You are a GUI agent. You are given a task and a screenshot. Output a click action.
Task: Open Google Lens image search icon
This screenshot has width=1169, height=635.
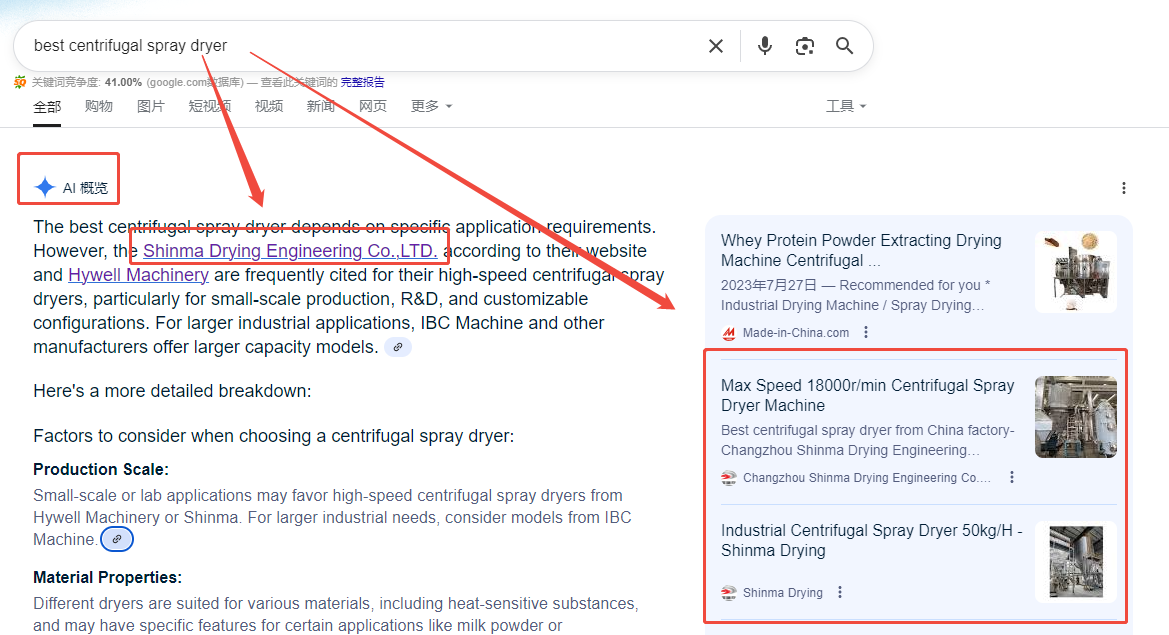pos(805,46)
